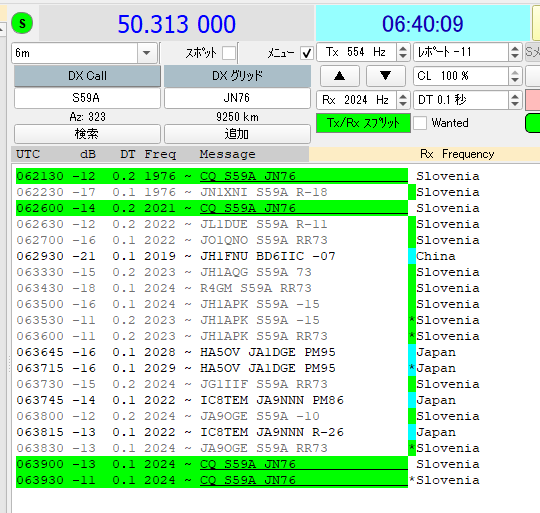The image size is (540, 513).
Task: Select the 062600 CQ S59A JN76 row
Action: (212, 208)
